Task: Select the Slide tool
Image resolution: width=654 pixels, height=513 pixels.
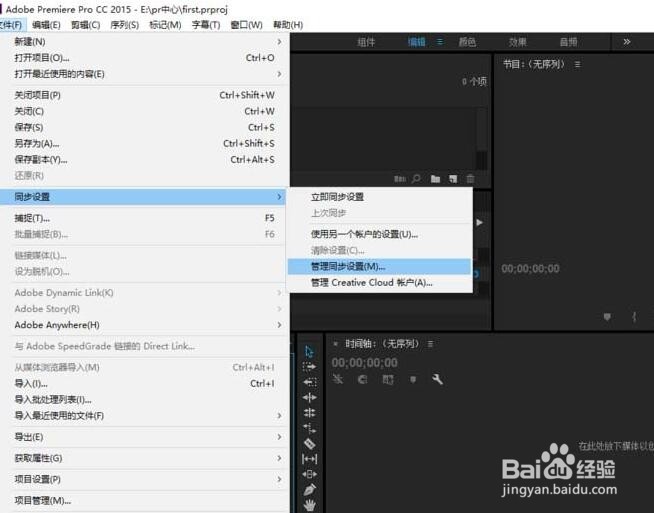Action: tap(309, 474)
